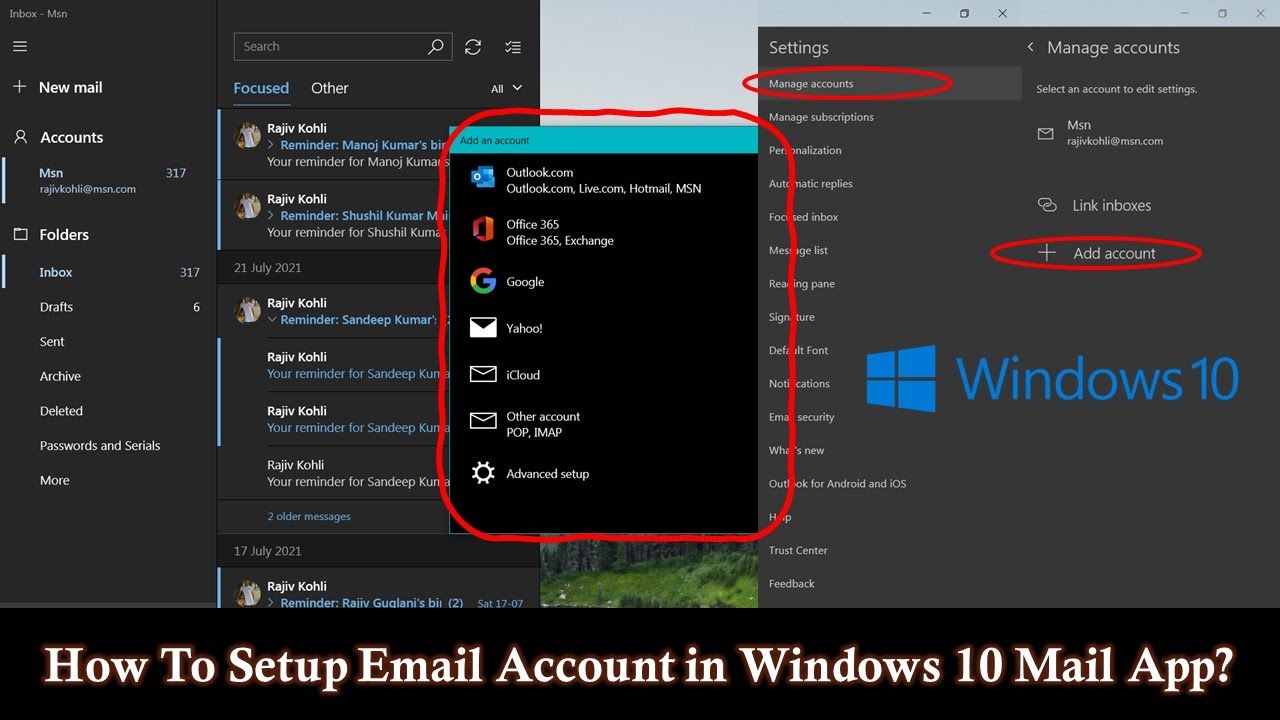Open Manage accounts in Settings
Image resolution: width=1280 pixels, height=720 pixels.
tap(811, 84)
